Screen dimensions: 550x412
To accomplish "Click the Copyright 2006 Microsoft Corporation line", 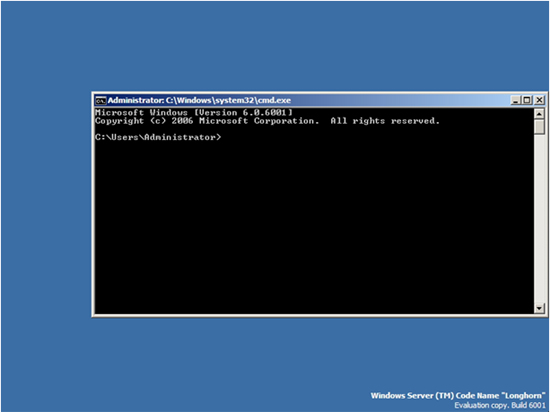I will pyautogui.click(x=267, y=121).
